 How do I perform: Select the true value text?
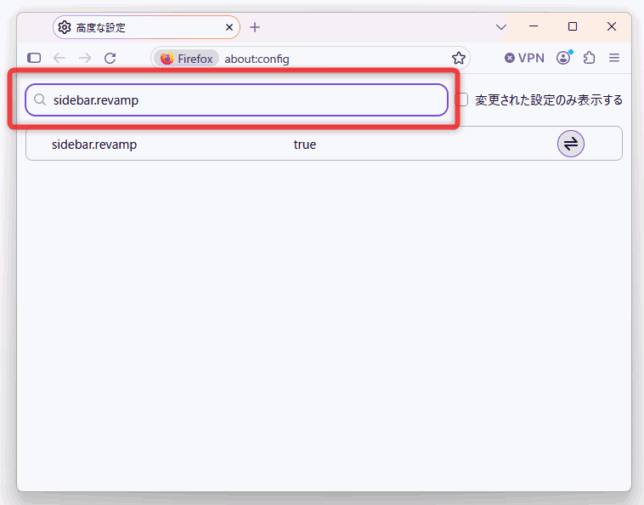(x=305, y=145)
